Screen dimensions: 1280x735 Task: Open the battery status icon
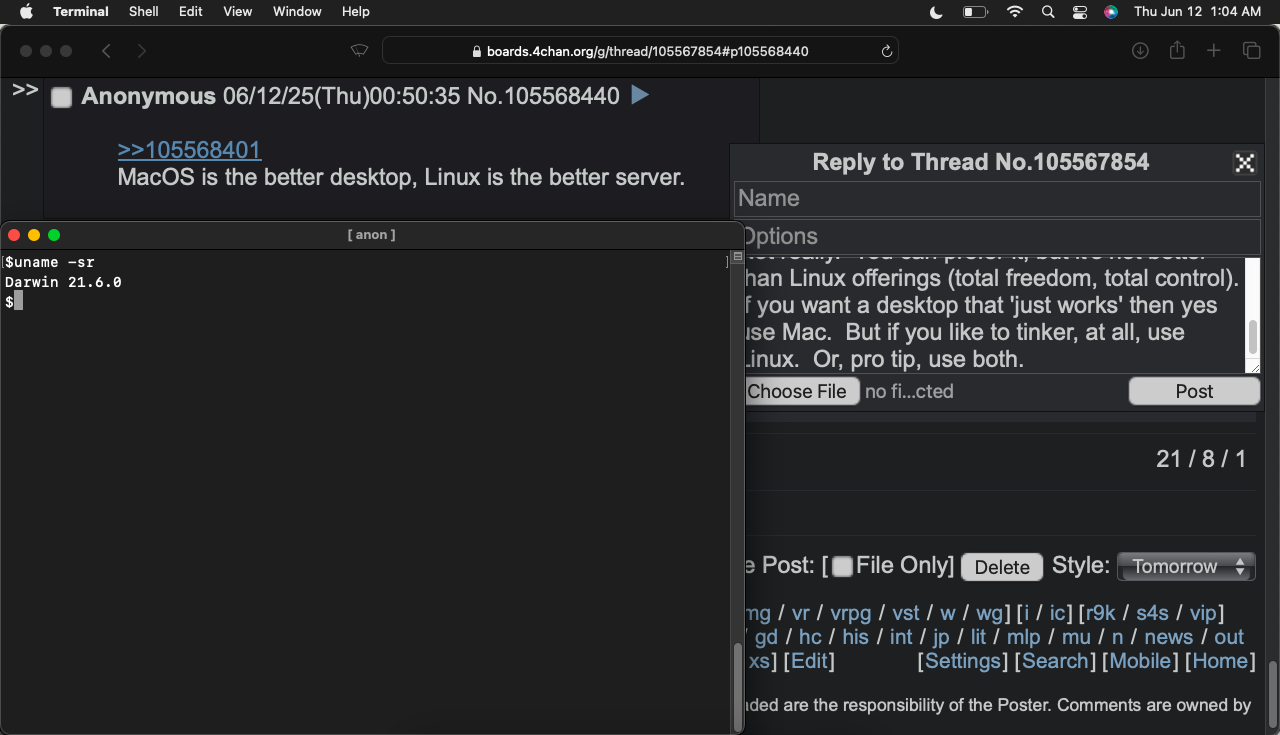coord(975,12)
